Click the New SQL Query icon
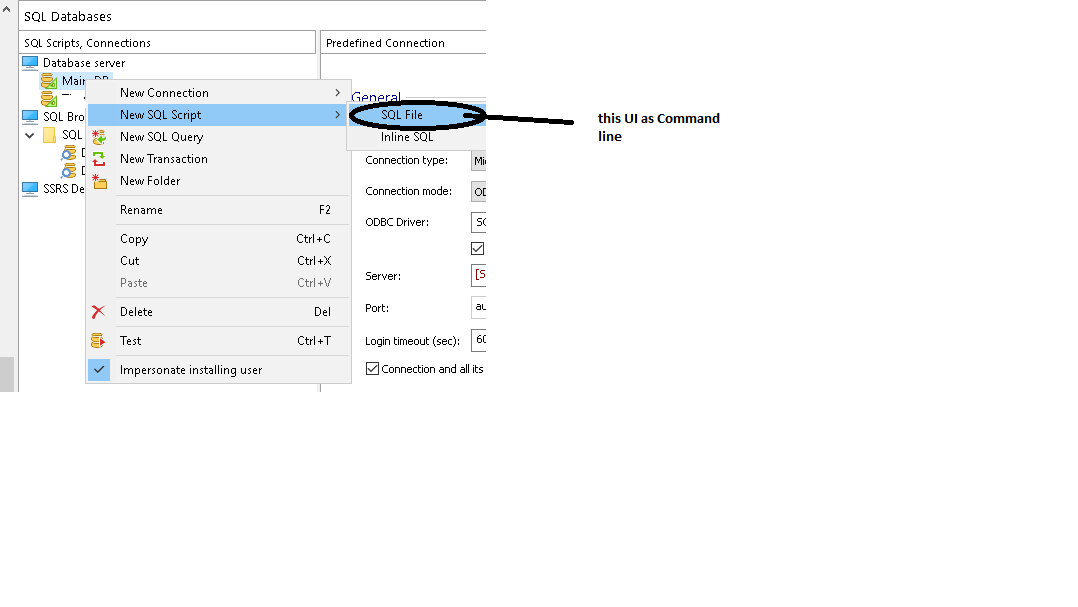The height and width of the screenshot is (607, 1078). [x=99, y=137]
